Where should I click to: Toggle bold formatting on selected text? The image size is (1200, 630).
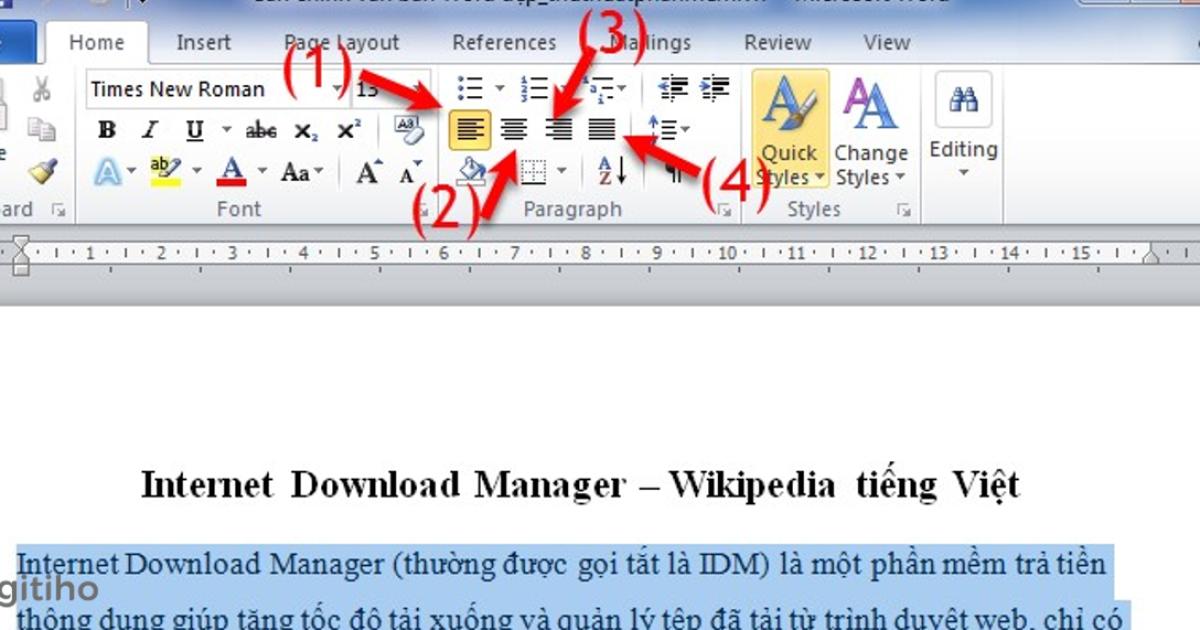[x=108, y=129]
